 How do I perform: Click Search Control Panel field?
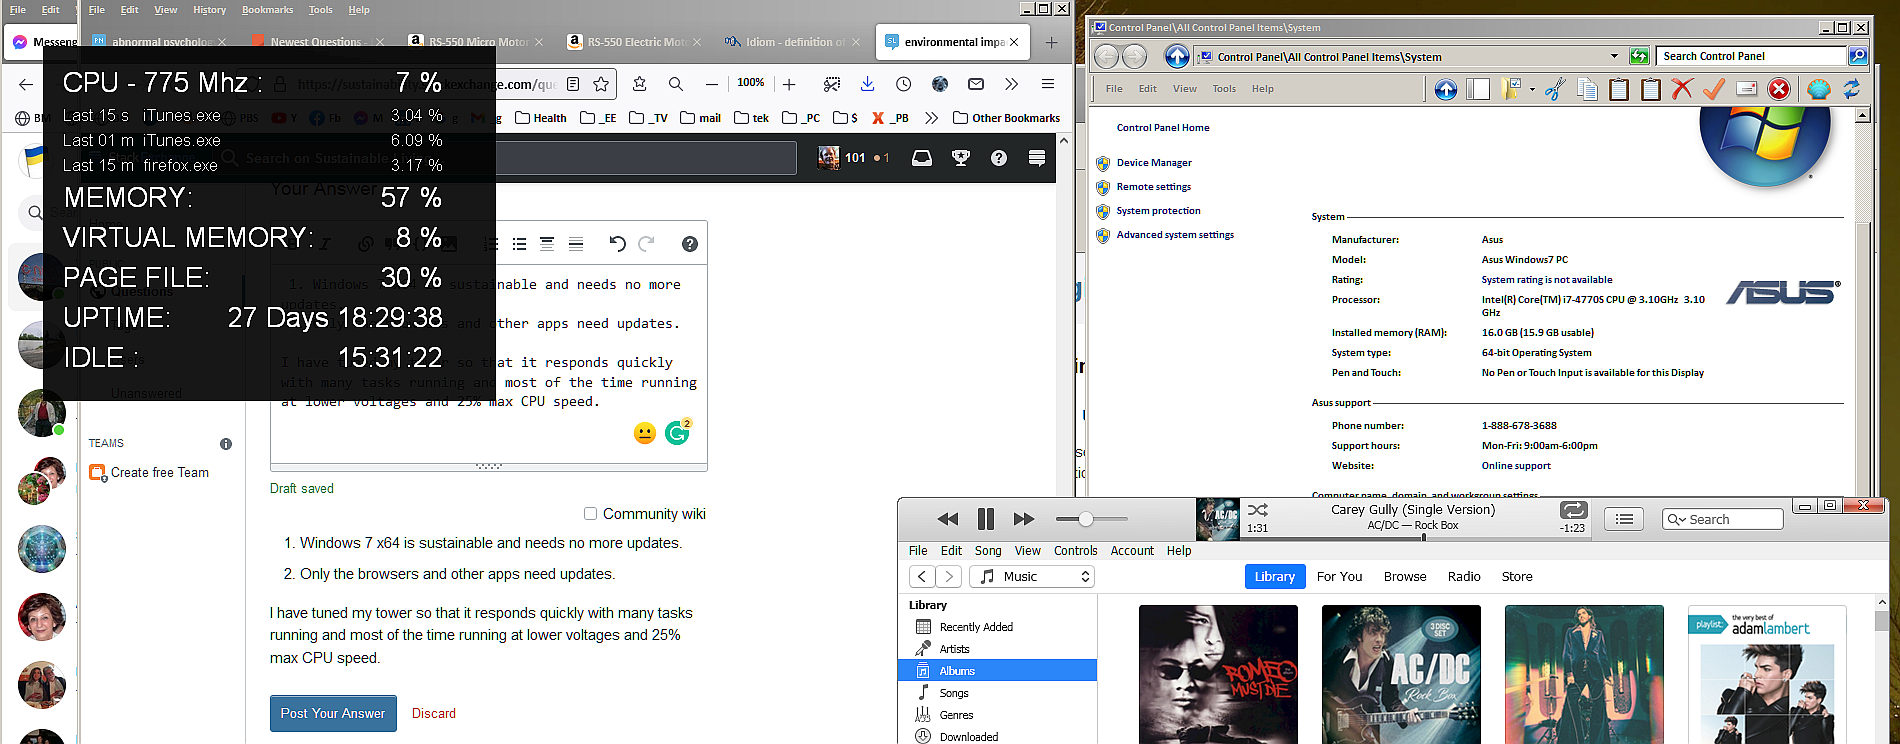point(1750,56)
